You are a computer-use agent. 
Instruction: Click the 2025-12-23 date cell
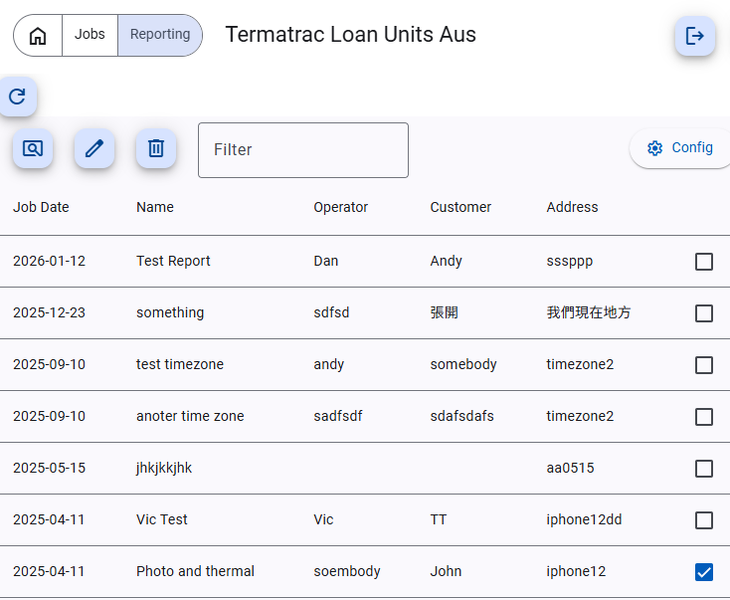point(49,313)
